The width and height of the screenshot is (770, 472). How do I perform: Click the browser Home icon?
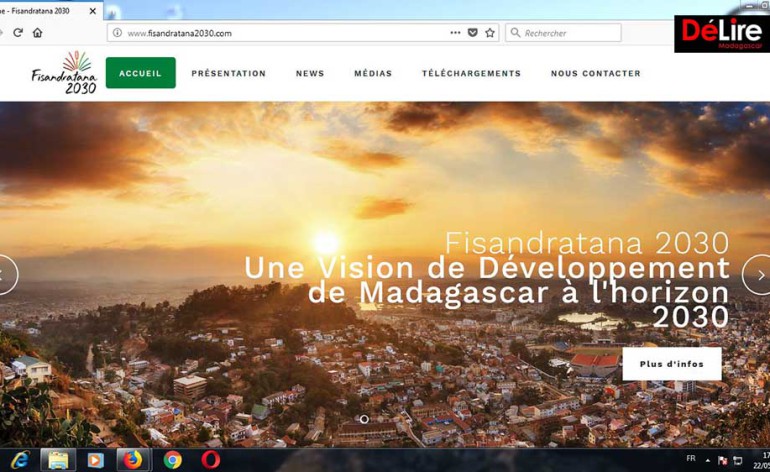tap(38, 33)
